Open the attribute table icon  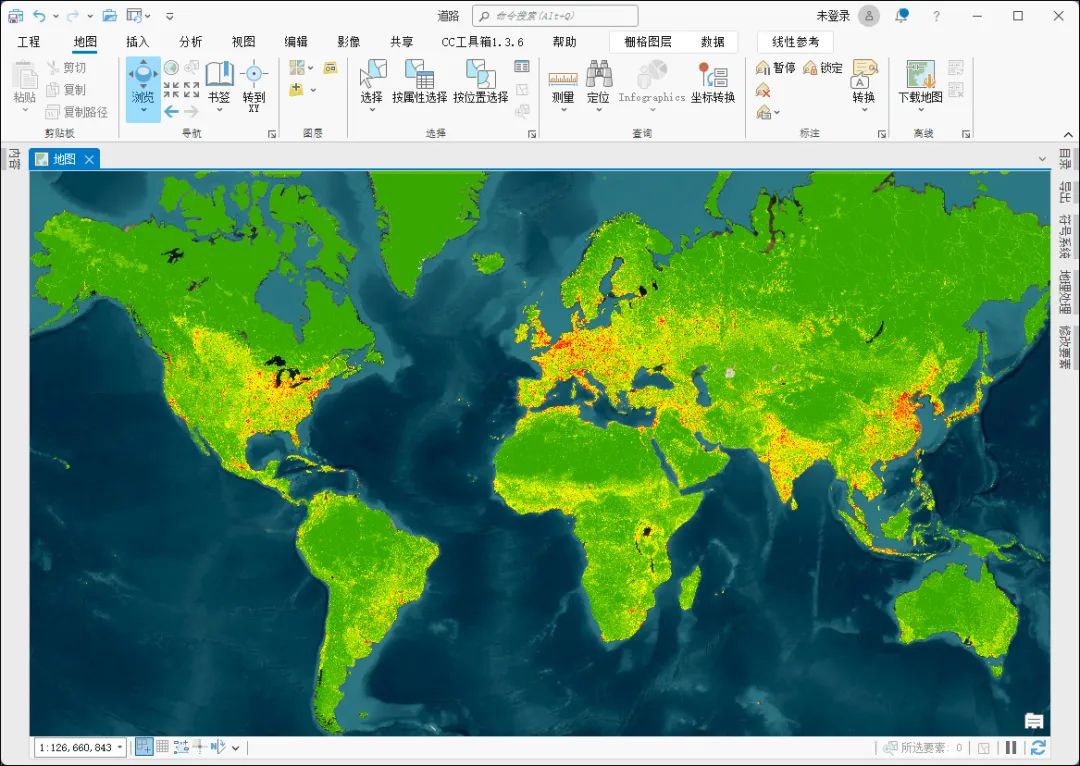pyautogui.click(x=522, y=67)
